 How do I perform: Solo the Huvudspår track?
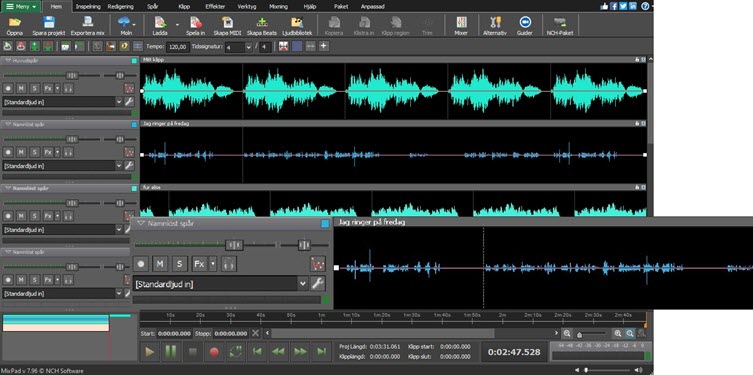(x=34, y=88)
